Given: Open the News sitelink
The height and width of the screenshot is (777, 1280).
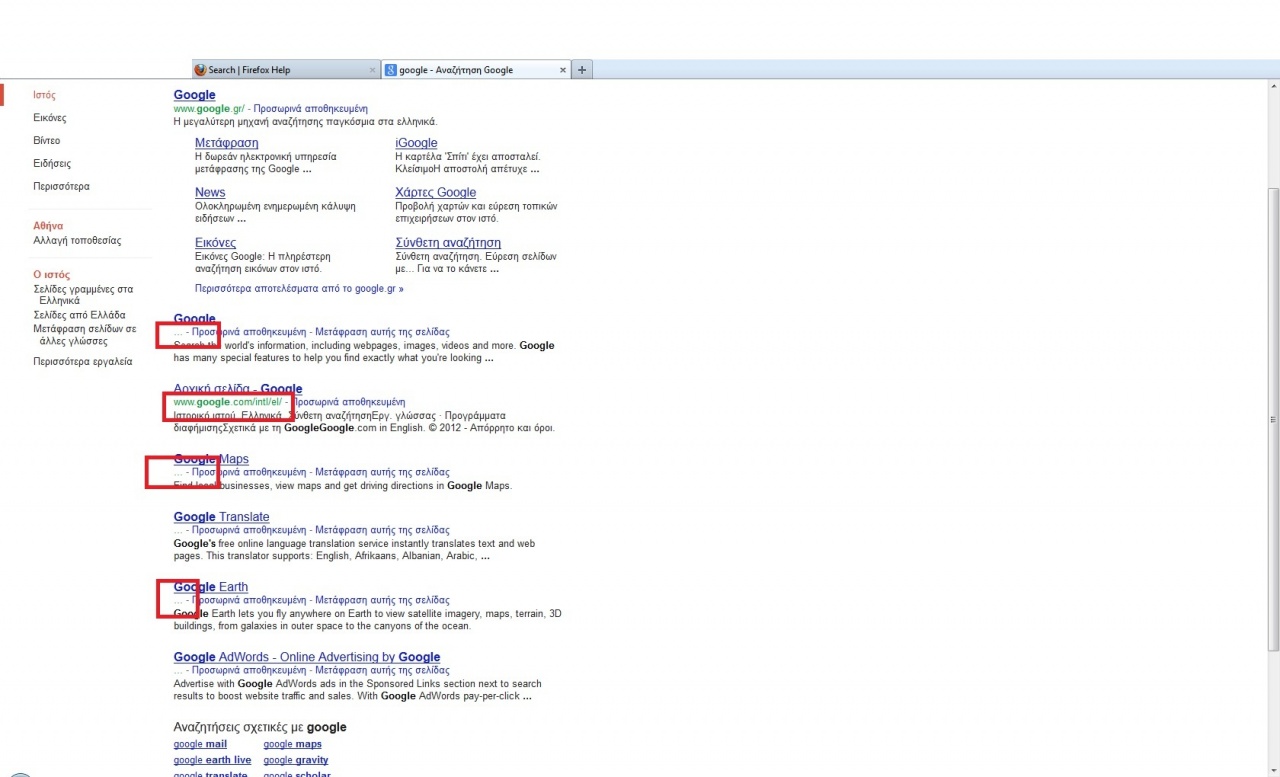Looking at the screenshot, I should click(x=210, y=192).
